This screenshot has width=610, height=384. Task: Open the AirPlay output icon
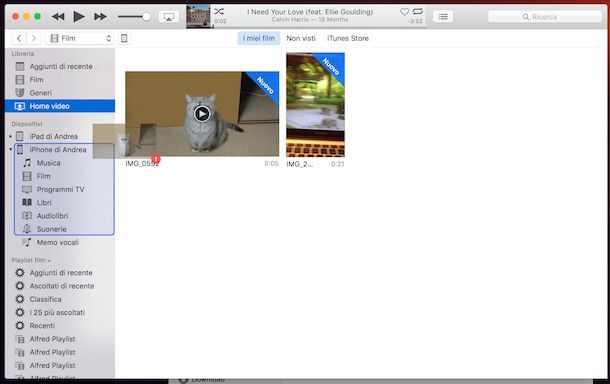point(169,17)
